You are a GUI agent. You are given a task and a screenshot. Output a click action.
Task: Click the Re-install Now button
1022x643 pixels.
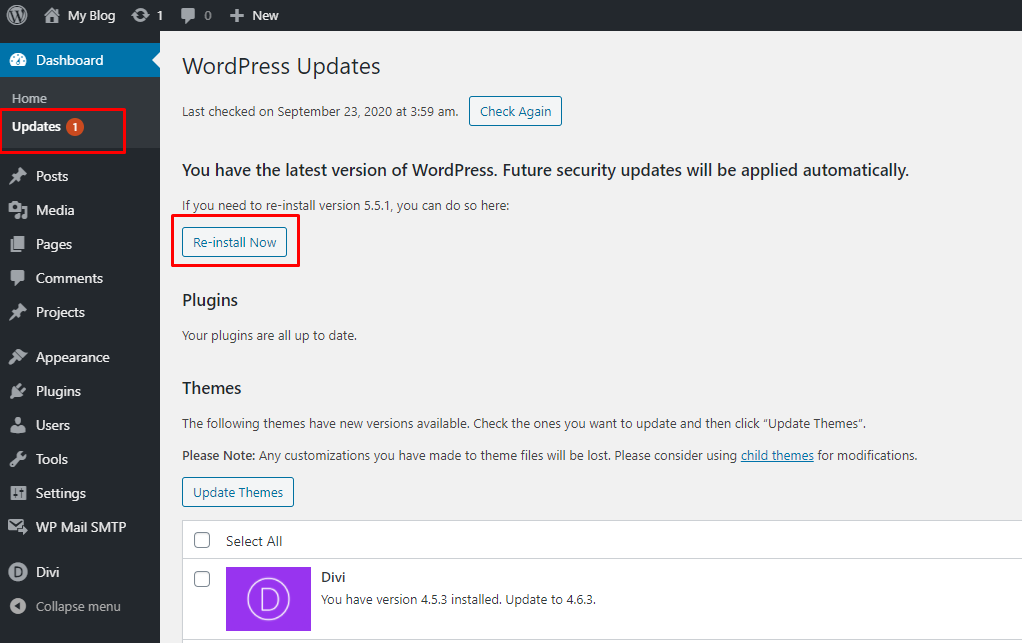pos(235,243)
